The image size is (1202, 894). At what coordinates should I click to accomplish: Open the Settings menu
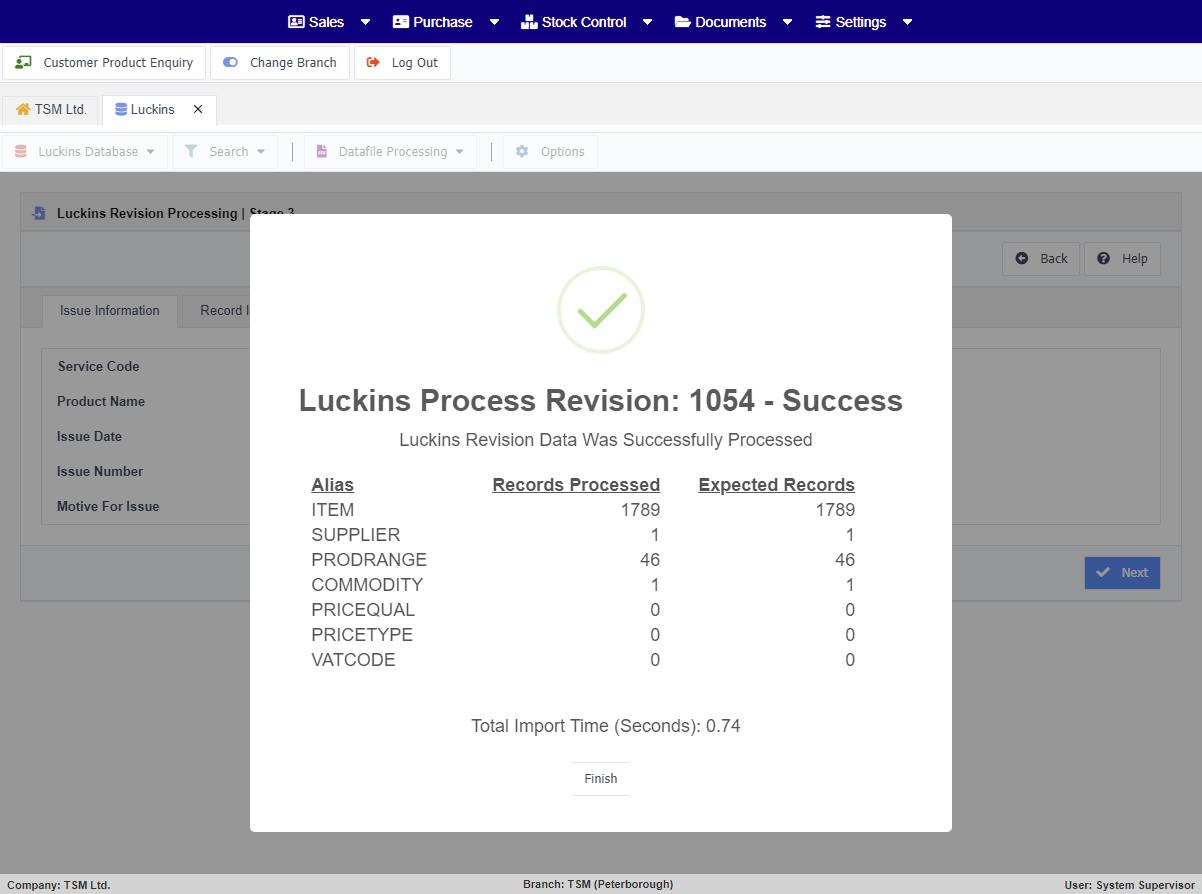(x=864, y=22)
